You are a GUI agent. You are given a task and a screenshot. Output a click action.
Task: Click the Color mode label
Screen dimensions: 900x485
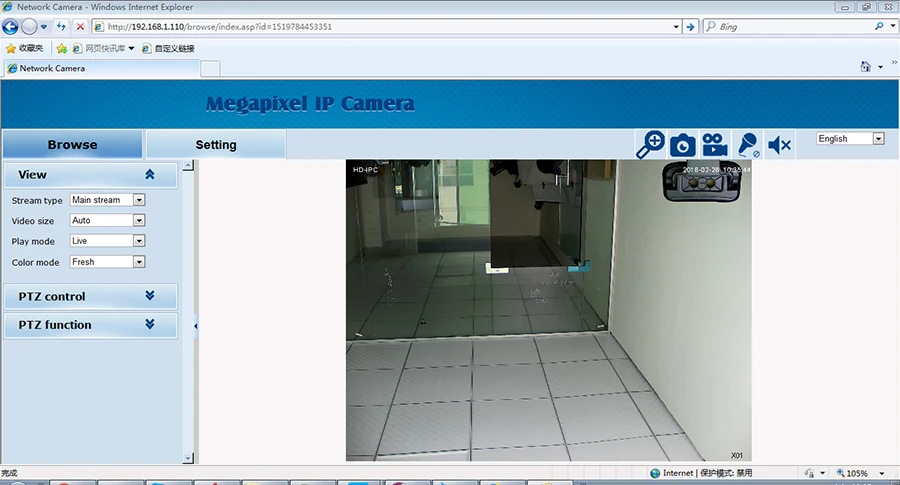[35, 262]
